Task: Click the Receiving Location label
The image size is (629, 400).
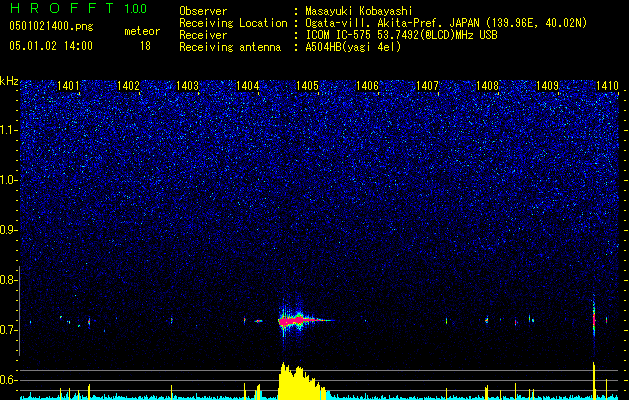Action: tap(233, 24)
